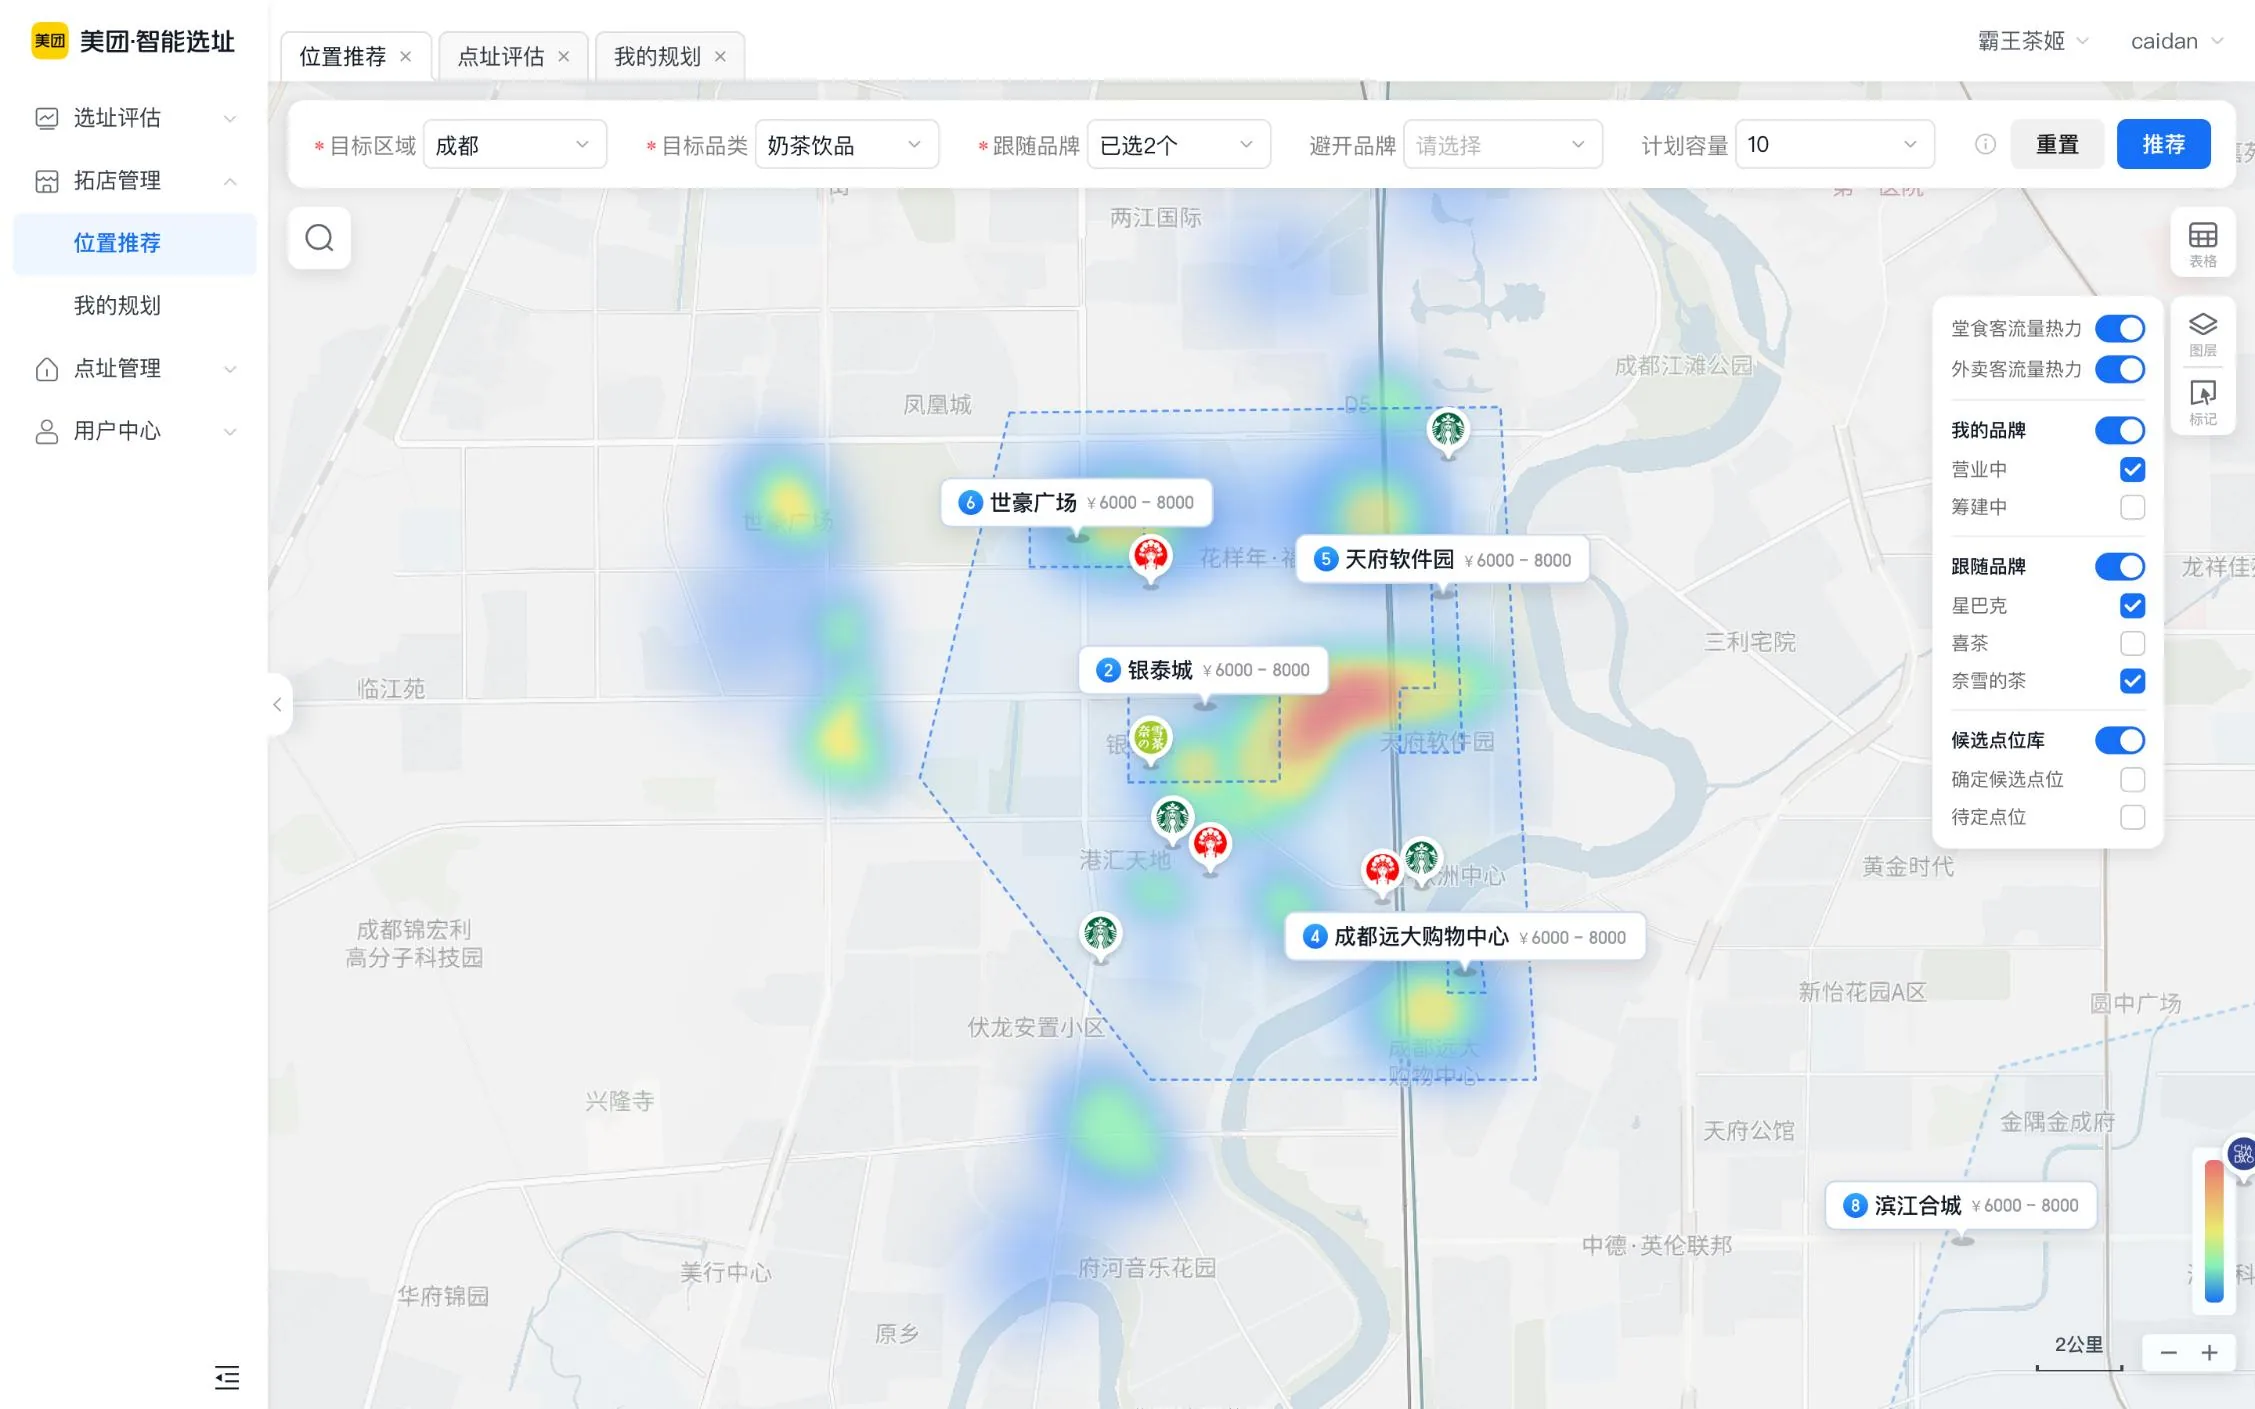The image size is (2255, 1409).
Task: Switch off the 候选点位库 toggle
Action: coord(2120,741)
